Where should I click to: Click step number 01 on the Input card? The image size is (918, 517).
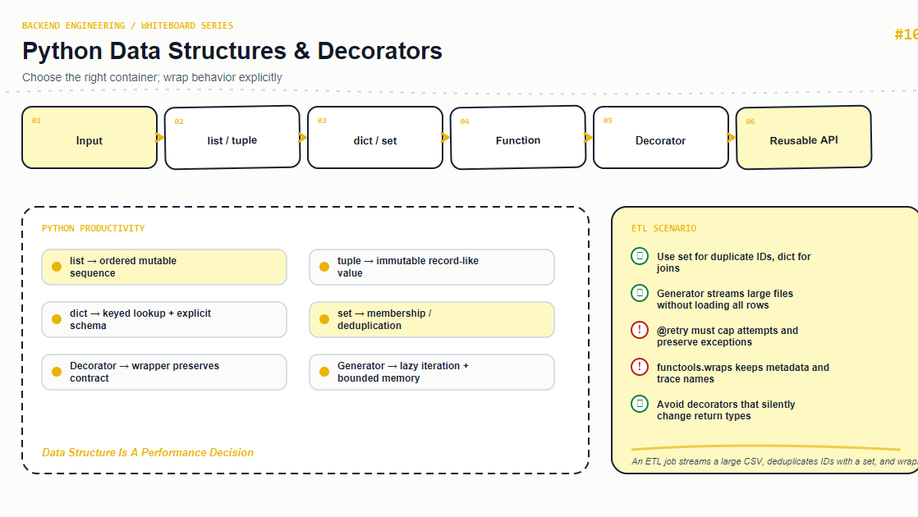point(36,121)
